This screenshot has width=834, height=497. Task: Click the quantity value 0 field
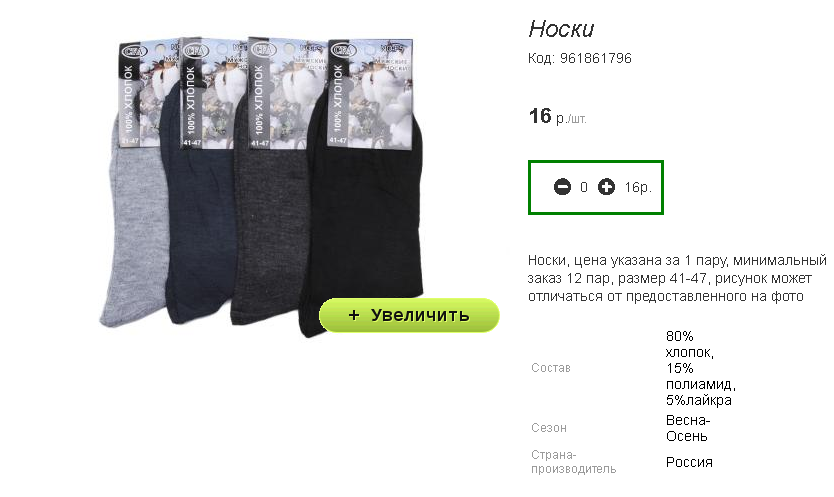[584, 187]
